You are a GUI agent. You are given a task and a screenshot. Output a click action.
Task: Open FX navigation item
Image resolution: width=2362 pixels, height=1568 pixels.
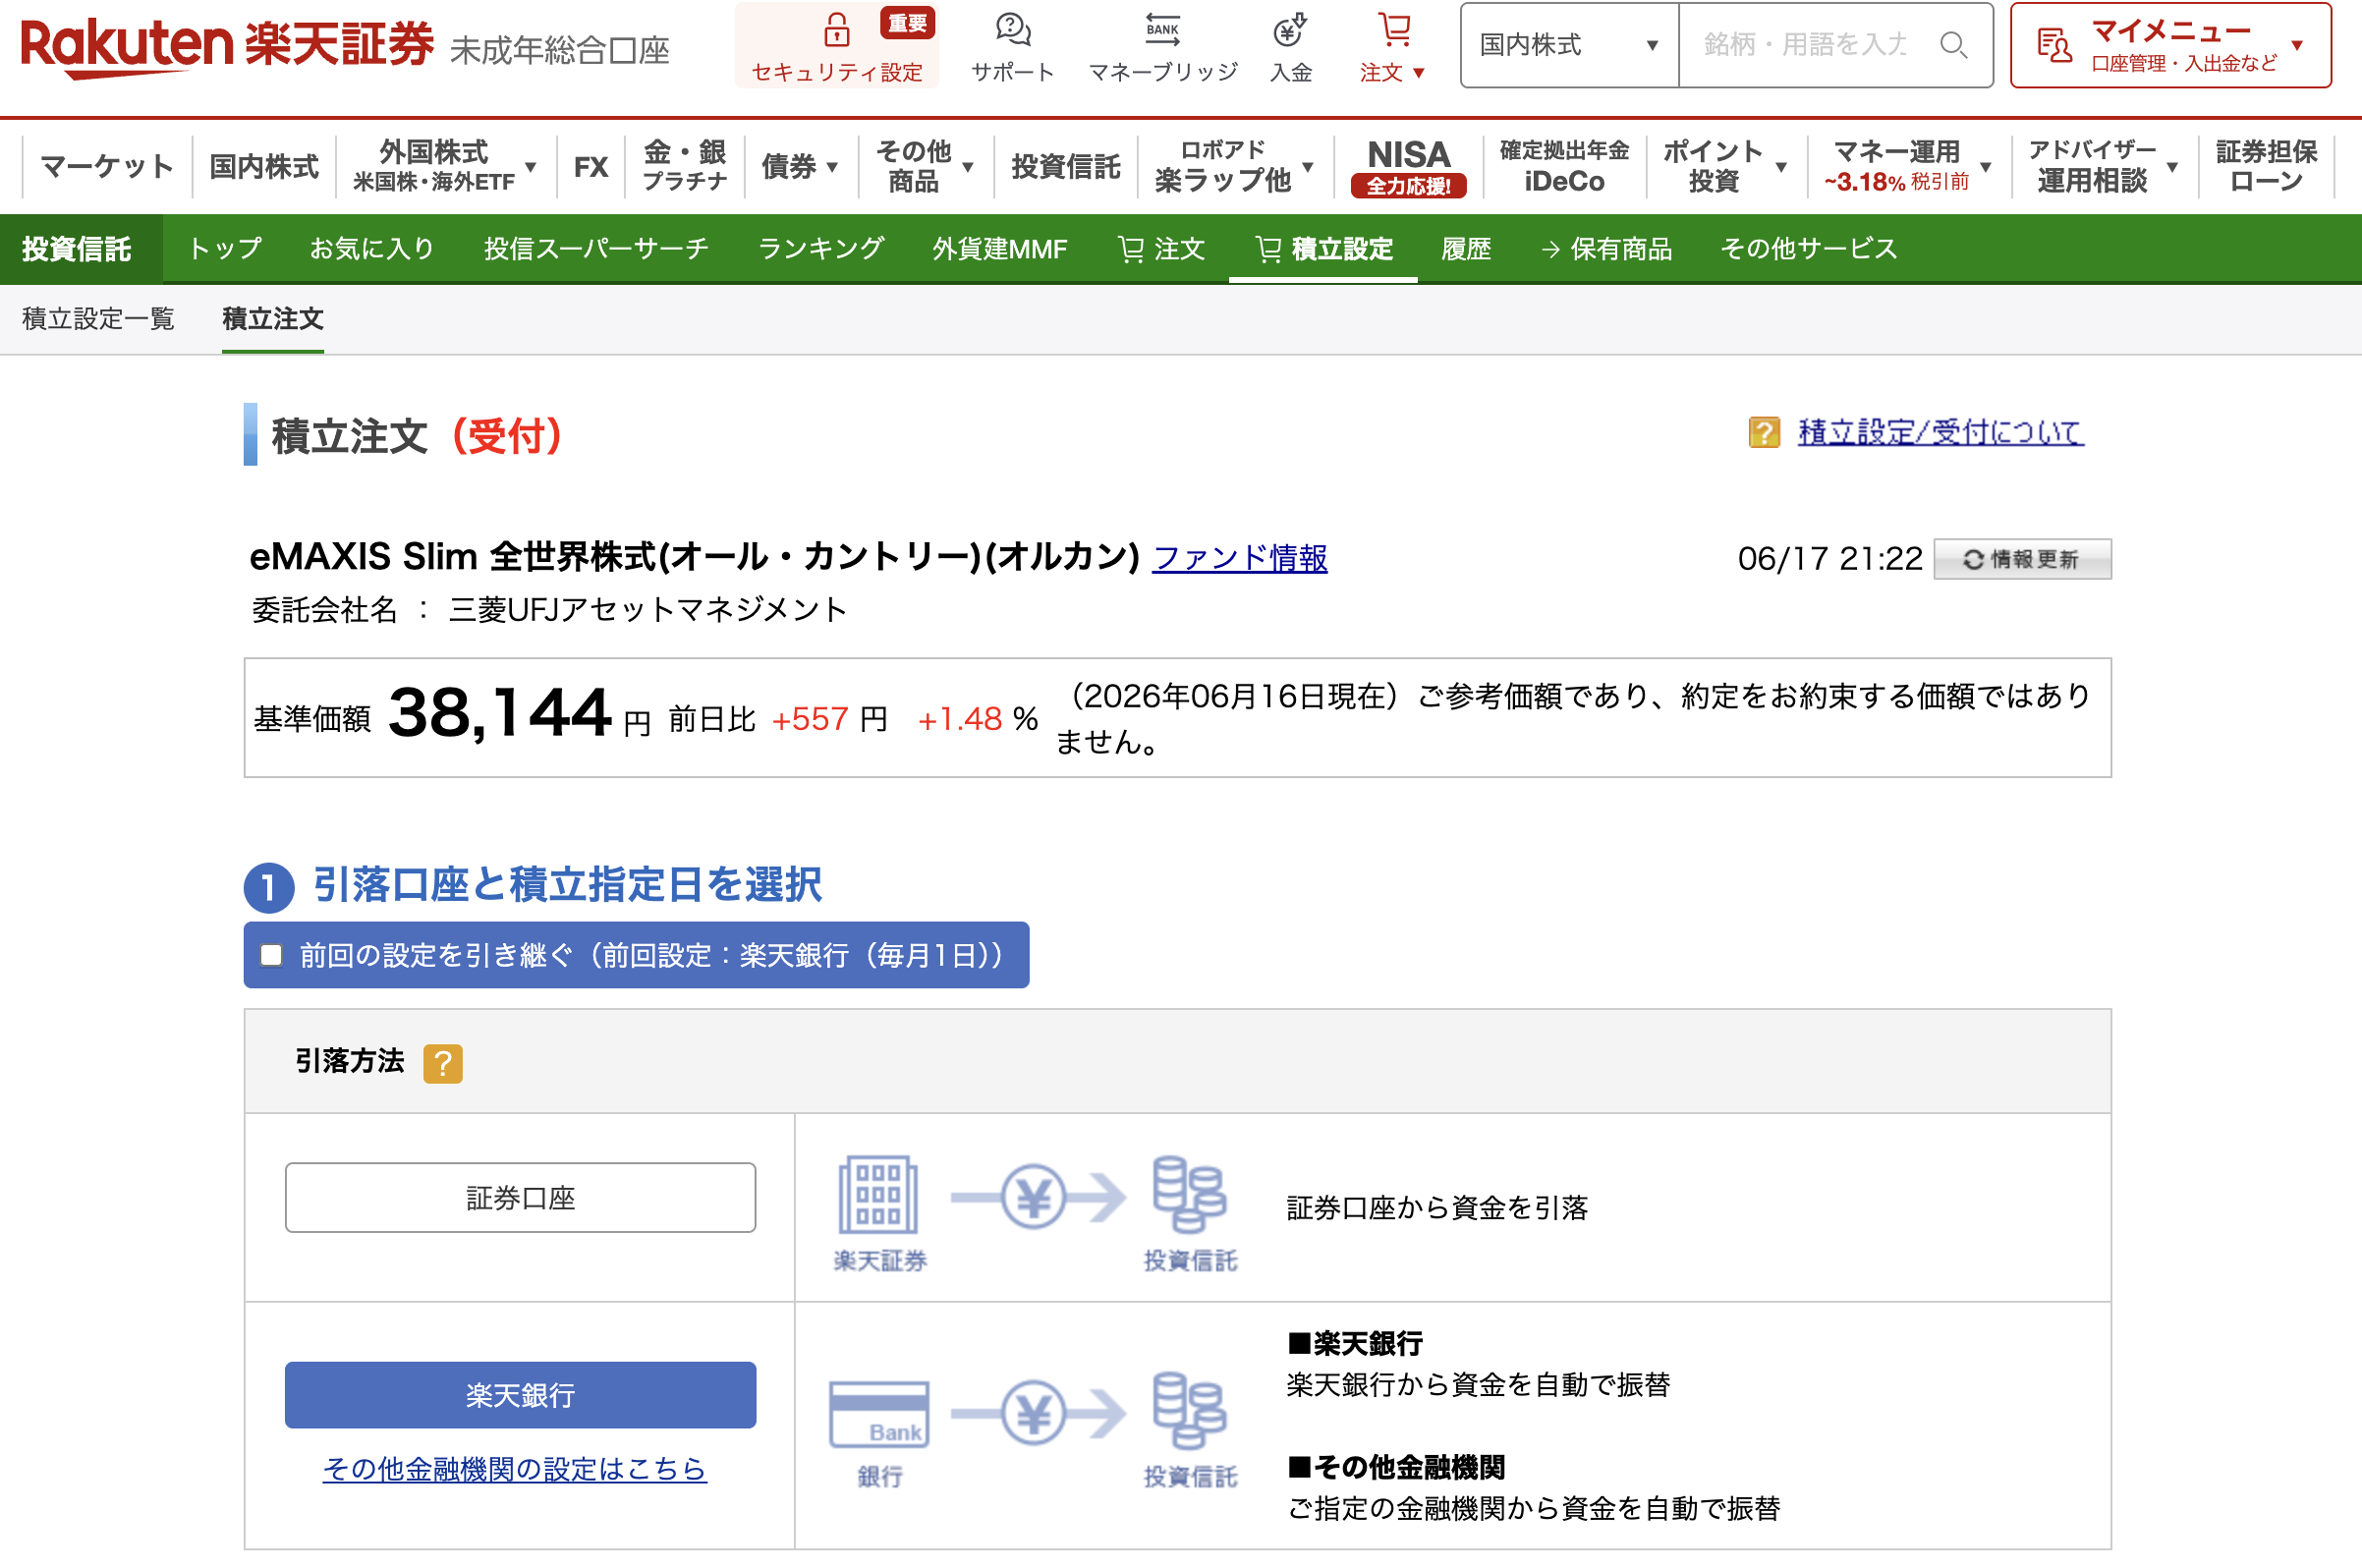[591, 167]
